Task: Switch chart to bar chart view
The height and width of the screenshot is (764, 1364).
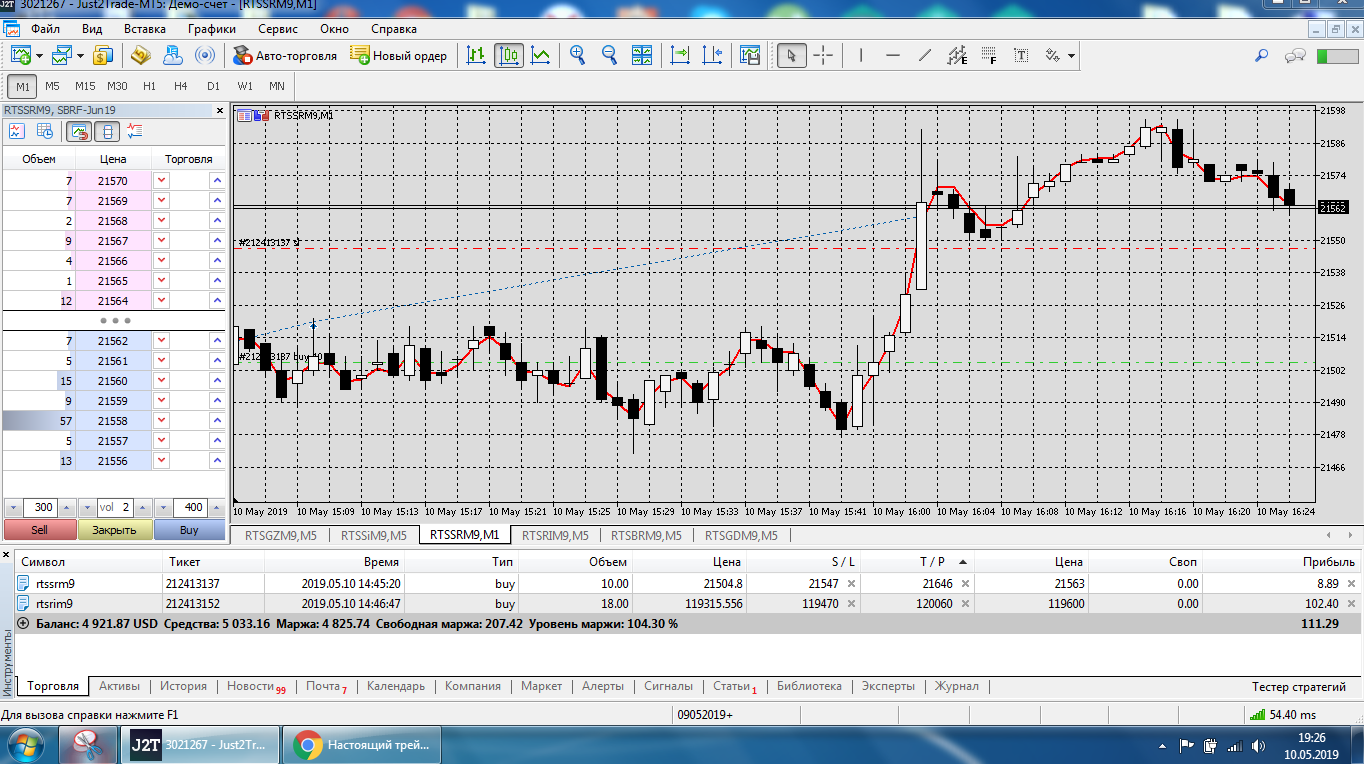Action: [x=477, y=55]
